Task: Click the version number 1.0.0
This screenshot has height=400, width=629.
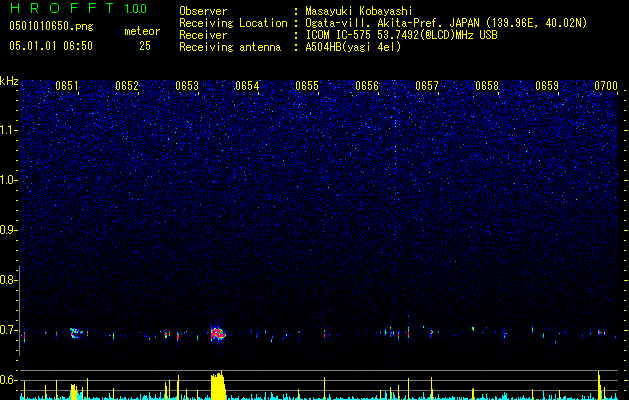Action: [136, 8]
